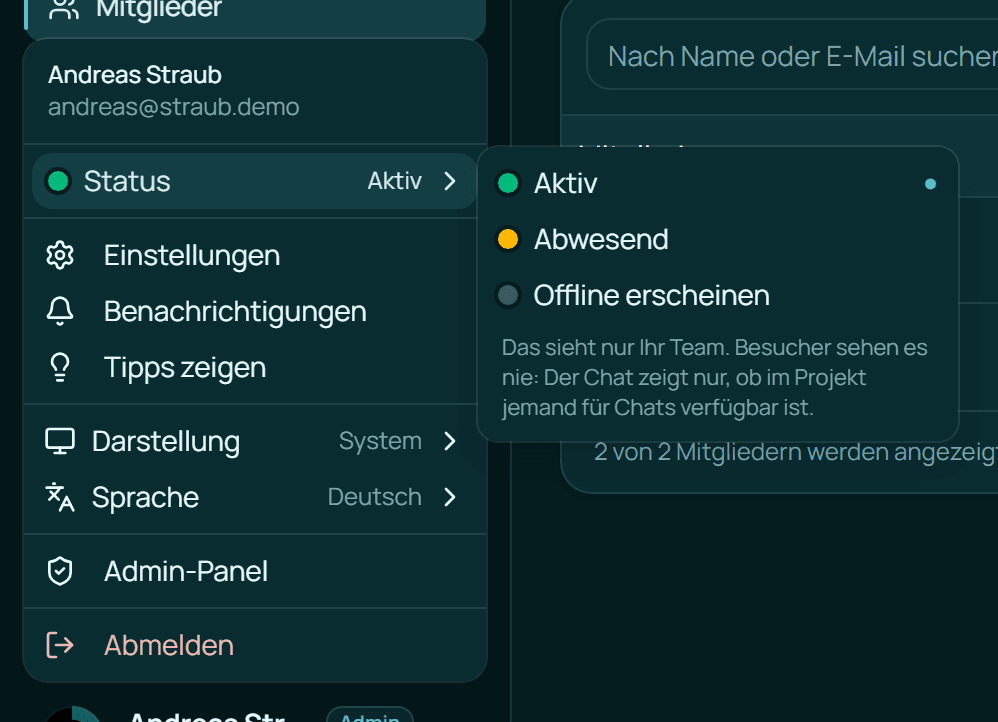Click the selected indicator dot next to Aktiv

pos(931,184)
